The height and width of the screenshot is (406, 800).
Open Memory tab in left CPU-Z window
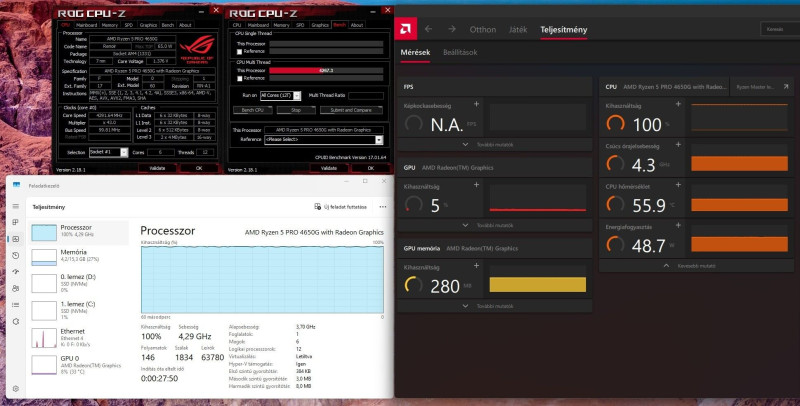pos(110,24)
